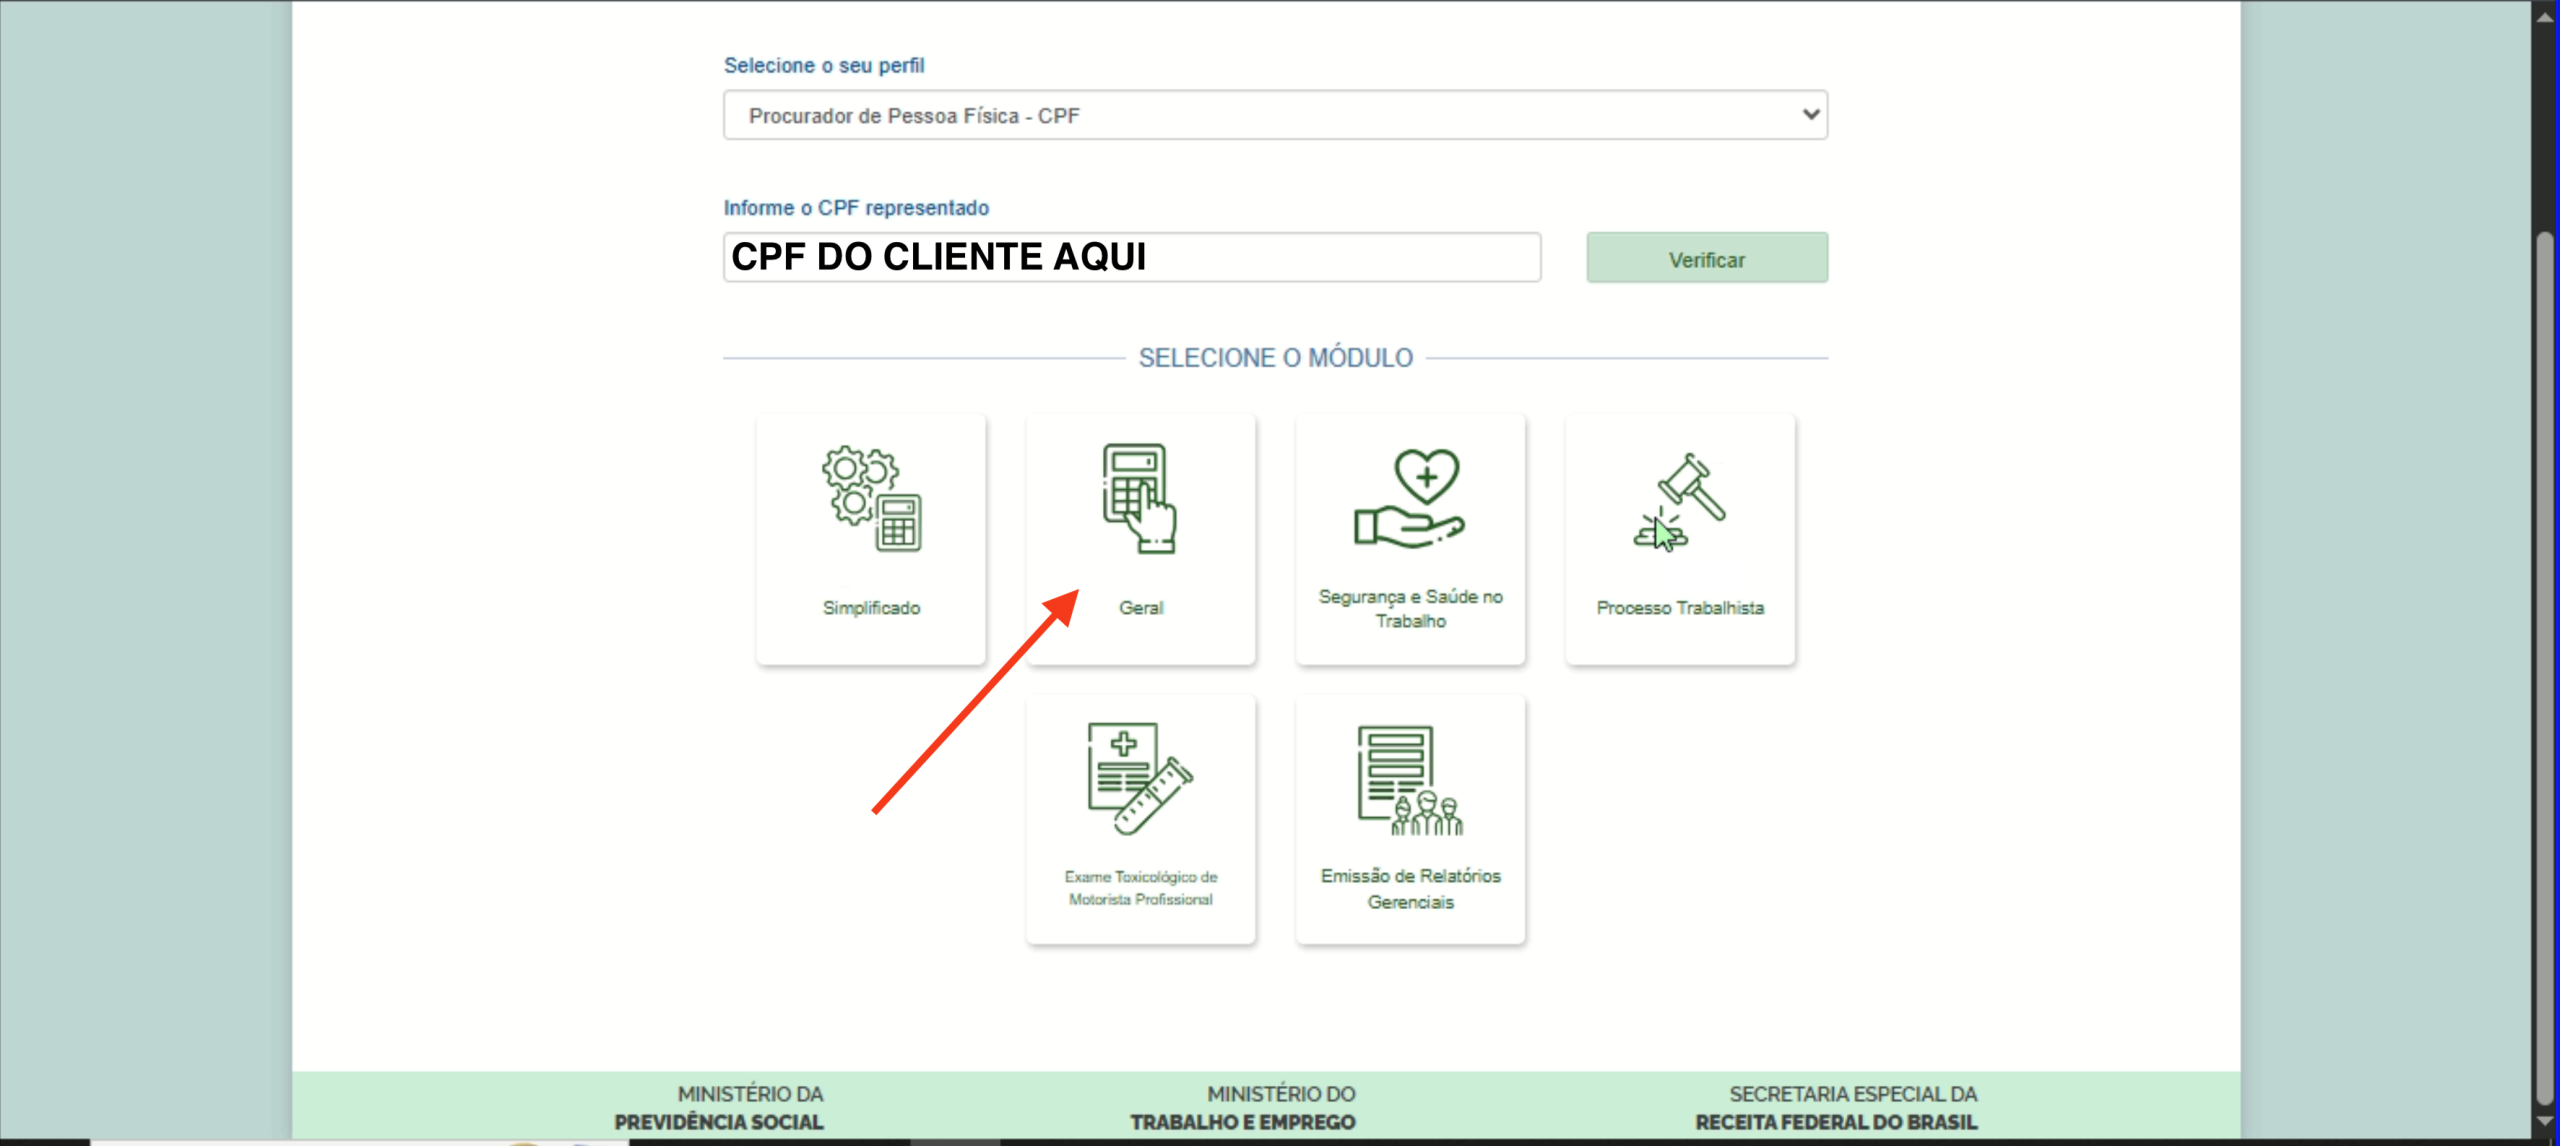Open the Exame Toxicológico test-tube icon
The image size is (2560, 1146).
click(1140, 778)
